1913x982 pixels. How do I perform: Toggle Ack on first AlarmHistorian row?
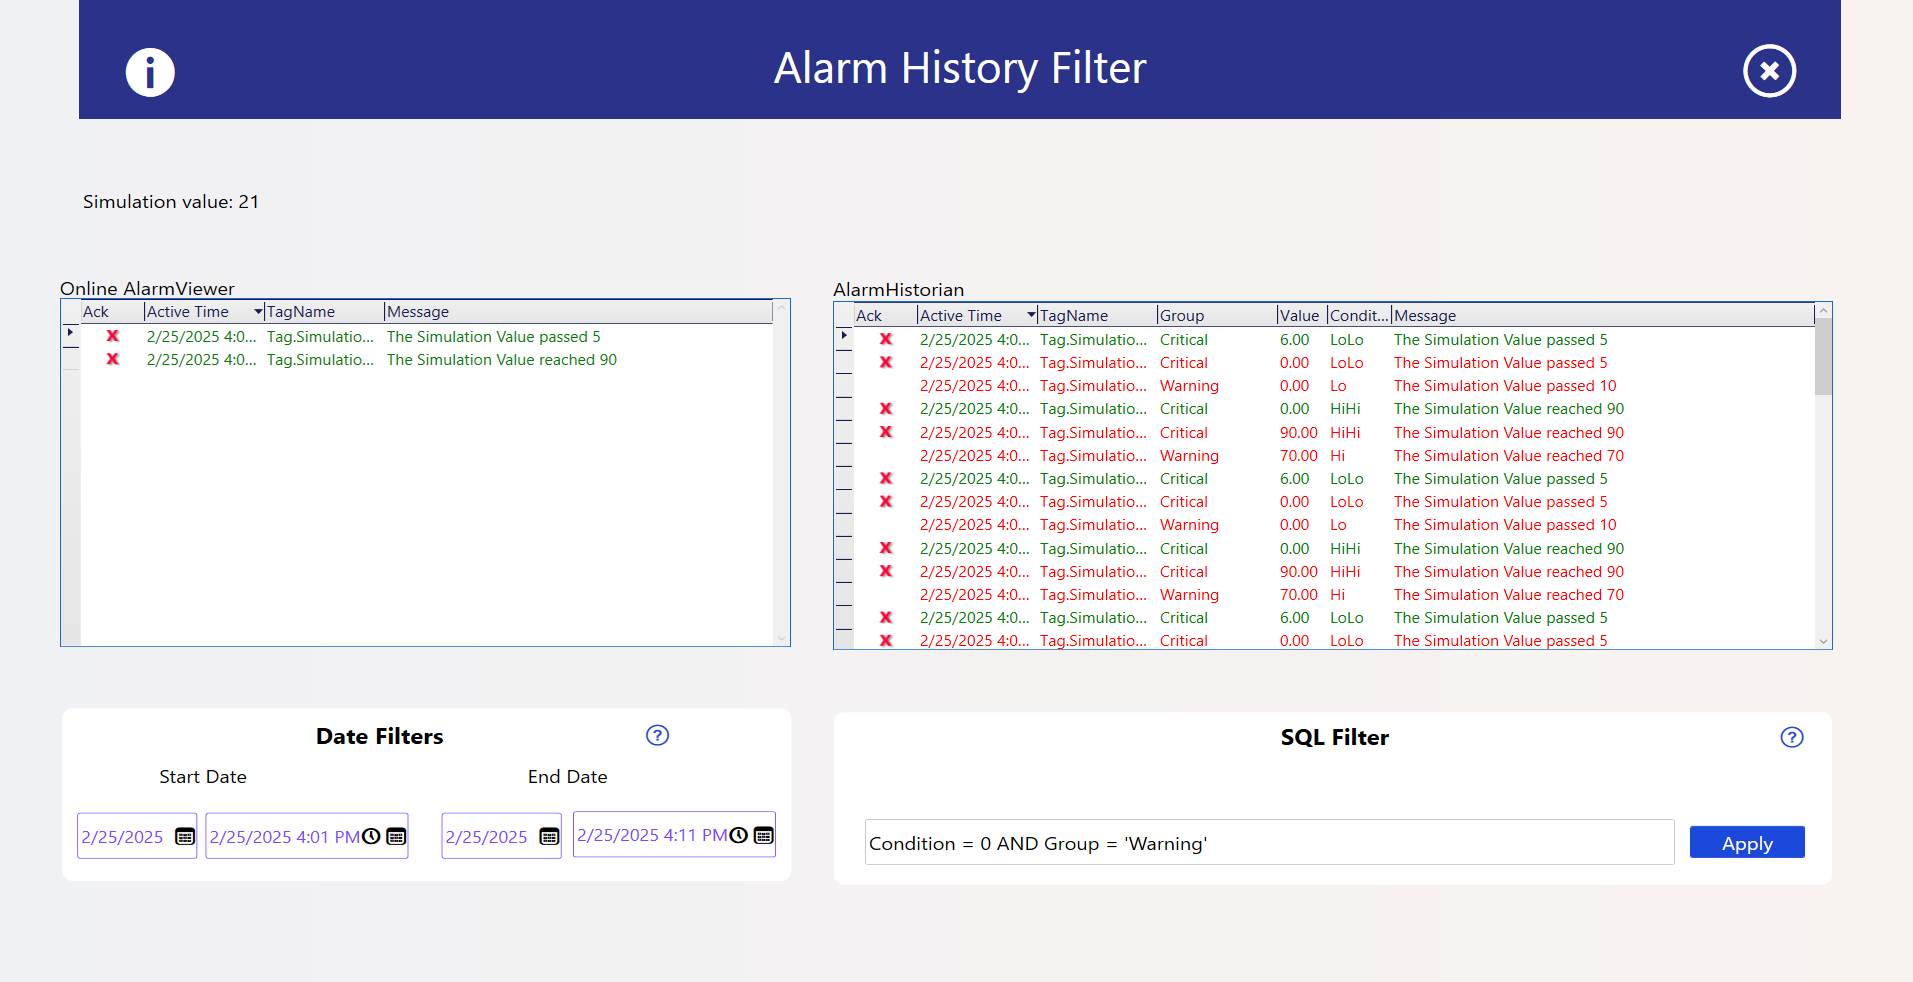click(x=886, y=340)
